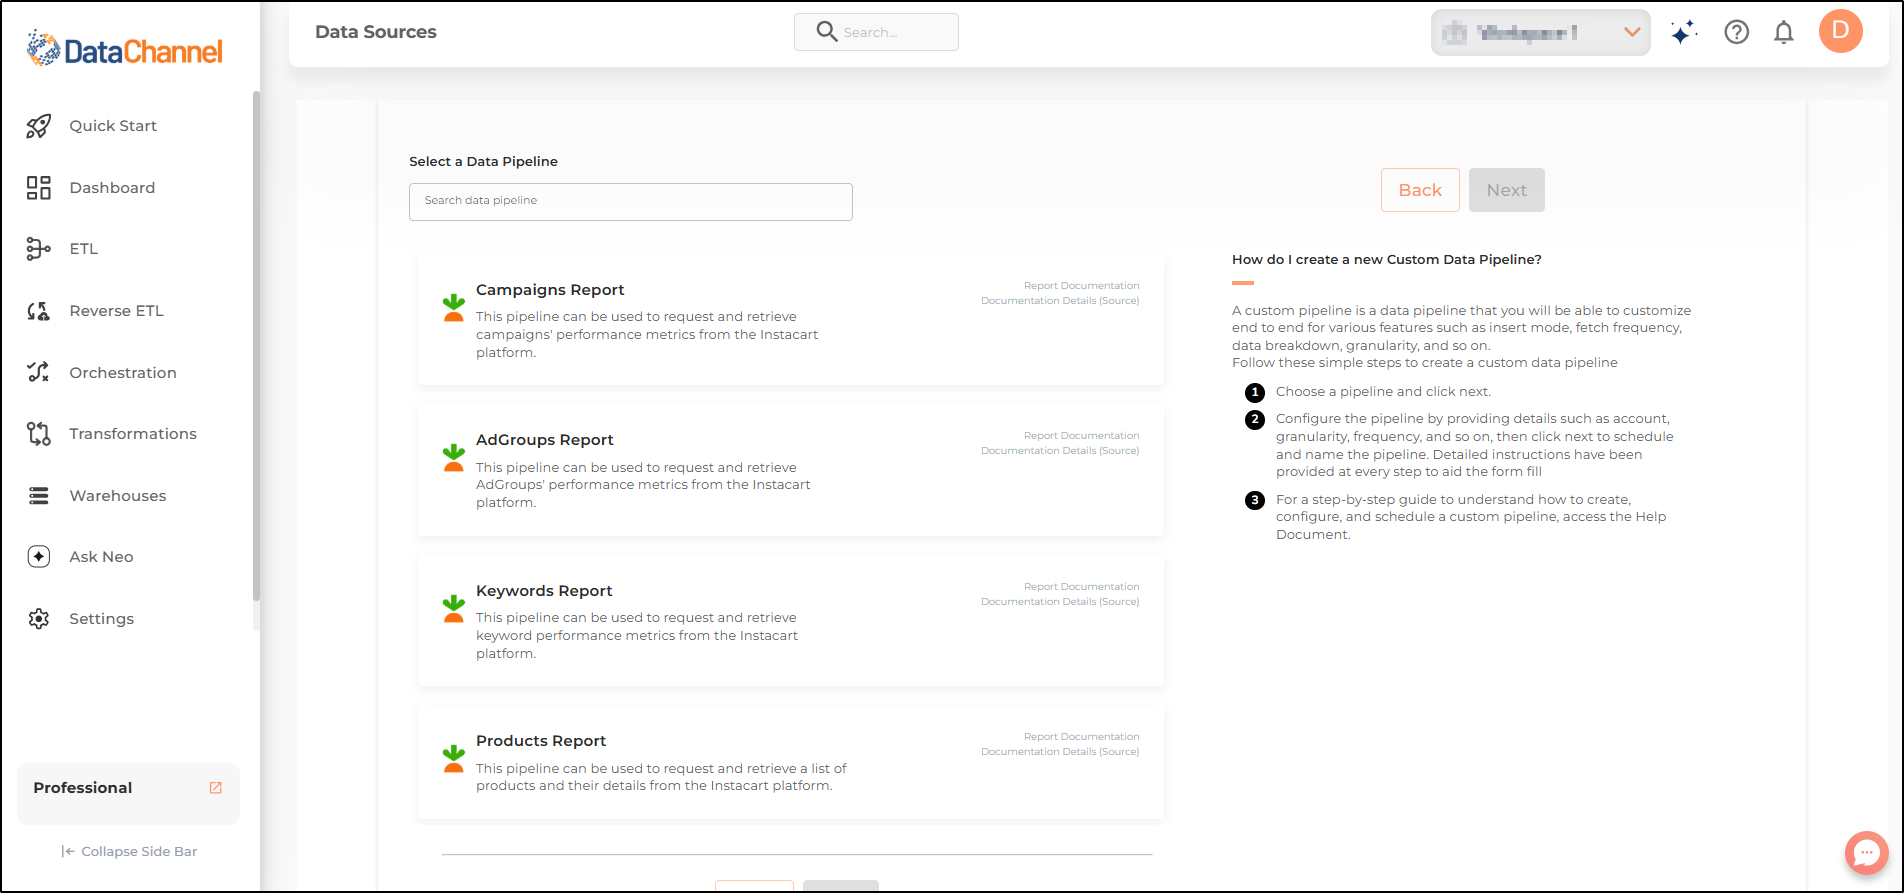Click Campaigns Report Instacart carrot icon
The width and height of the screenshot is (1904, 893).
pos(454,308)
